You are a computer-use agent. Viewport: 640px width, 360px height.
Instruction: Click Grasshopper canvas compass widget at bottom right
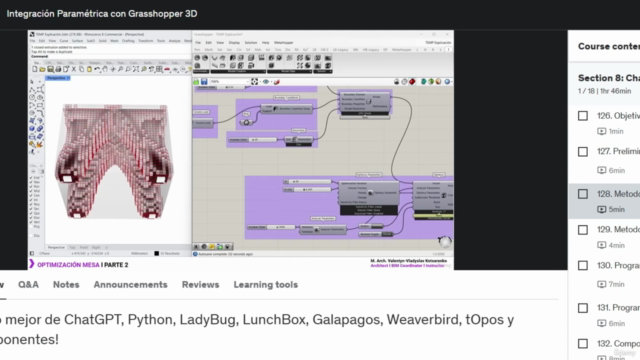tap(445, 242)
